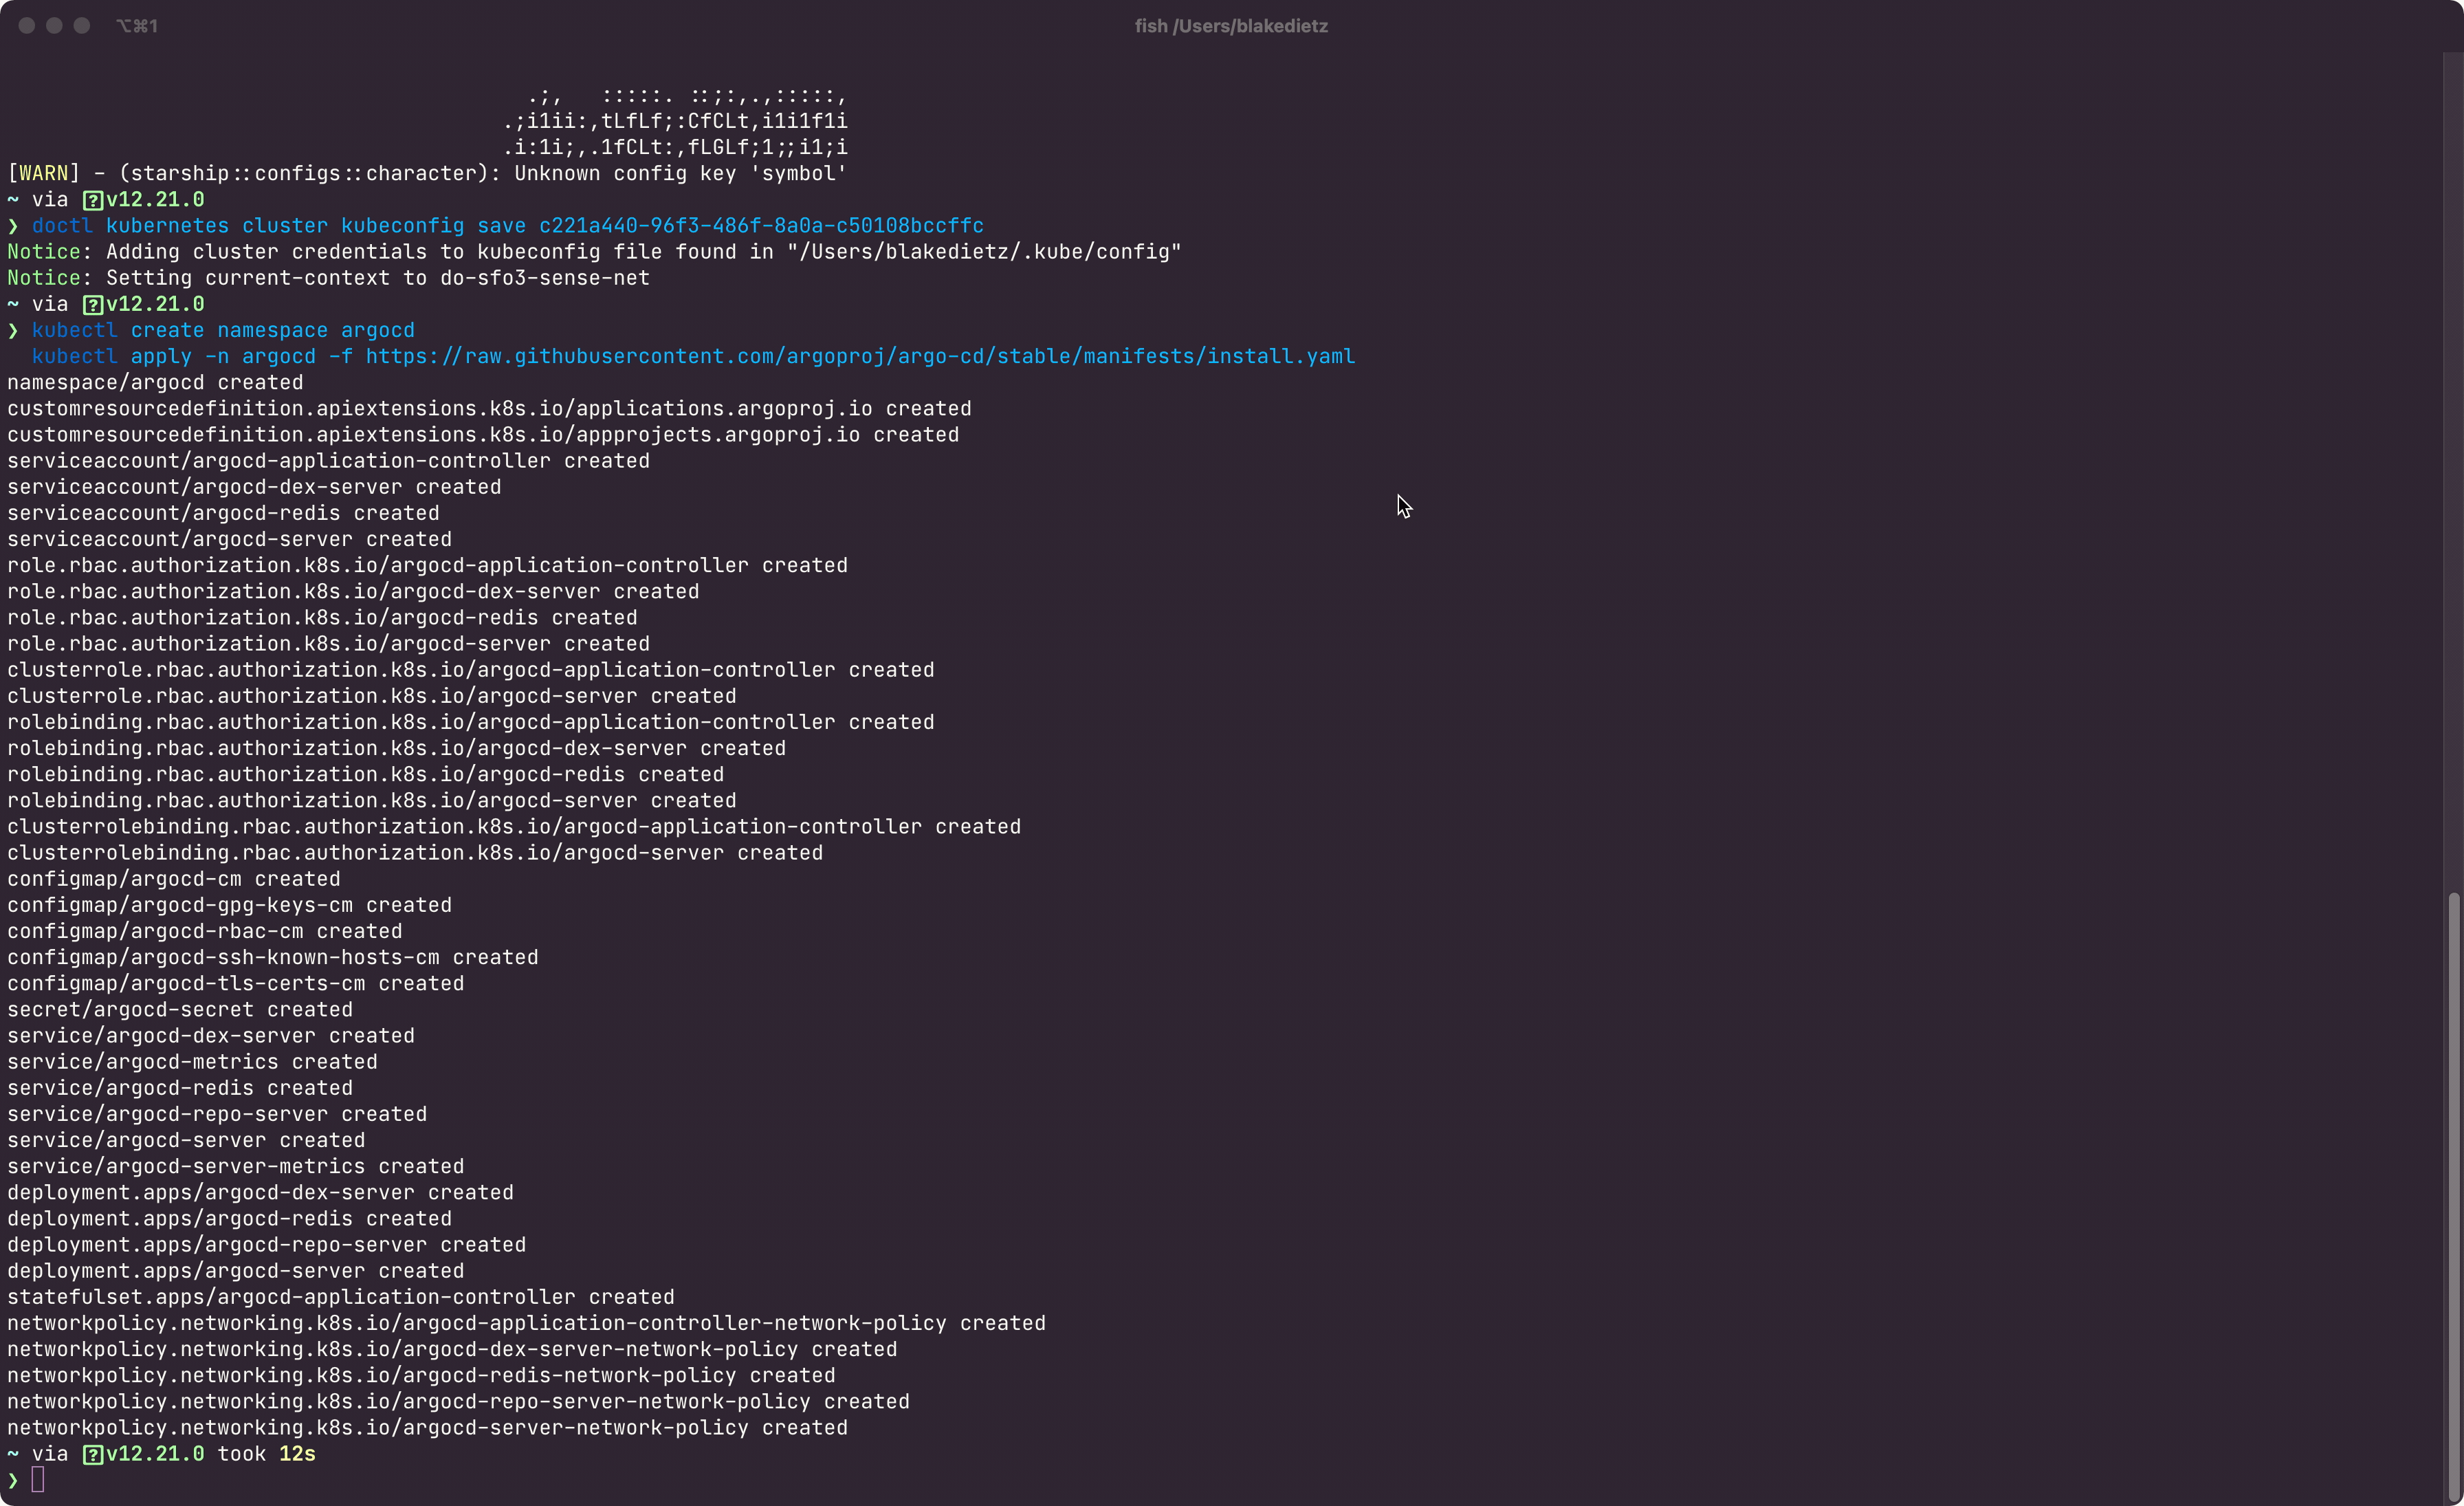The height and width of the screenshot is (1506, 2464).
Task: Click 'serviceaccount/argocd-server created'
Action: (x=229, y=540)
